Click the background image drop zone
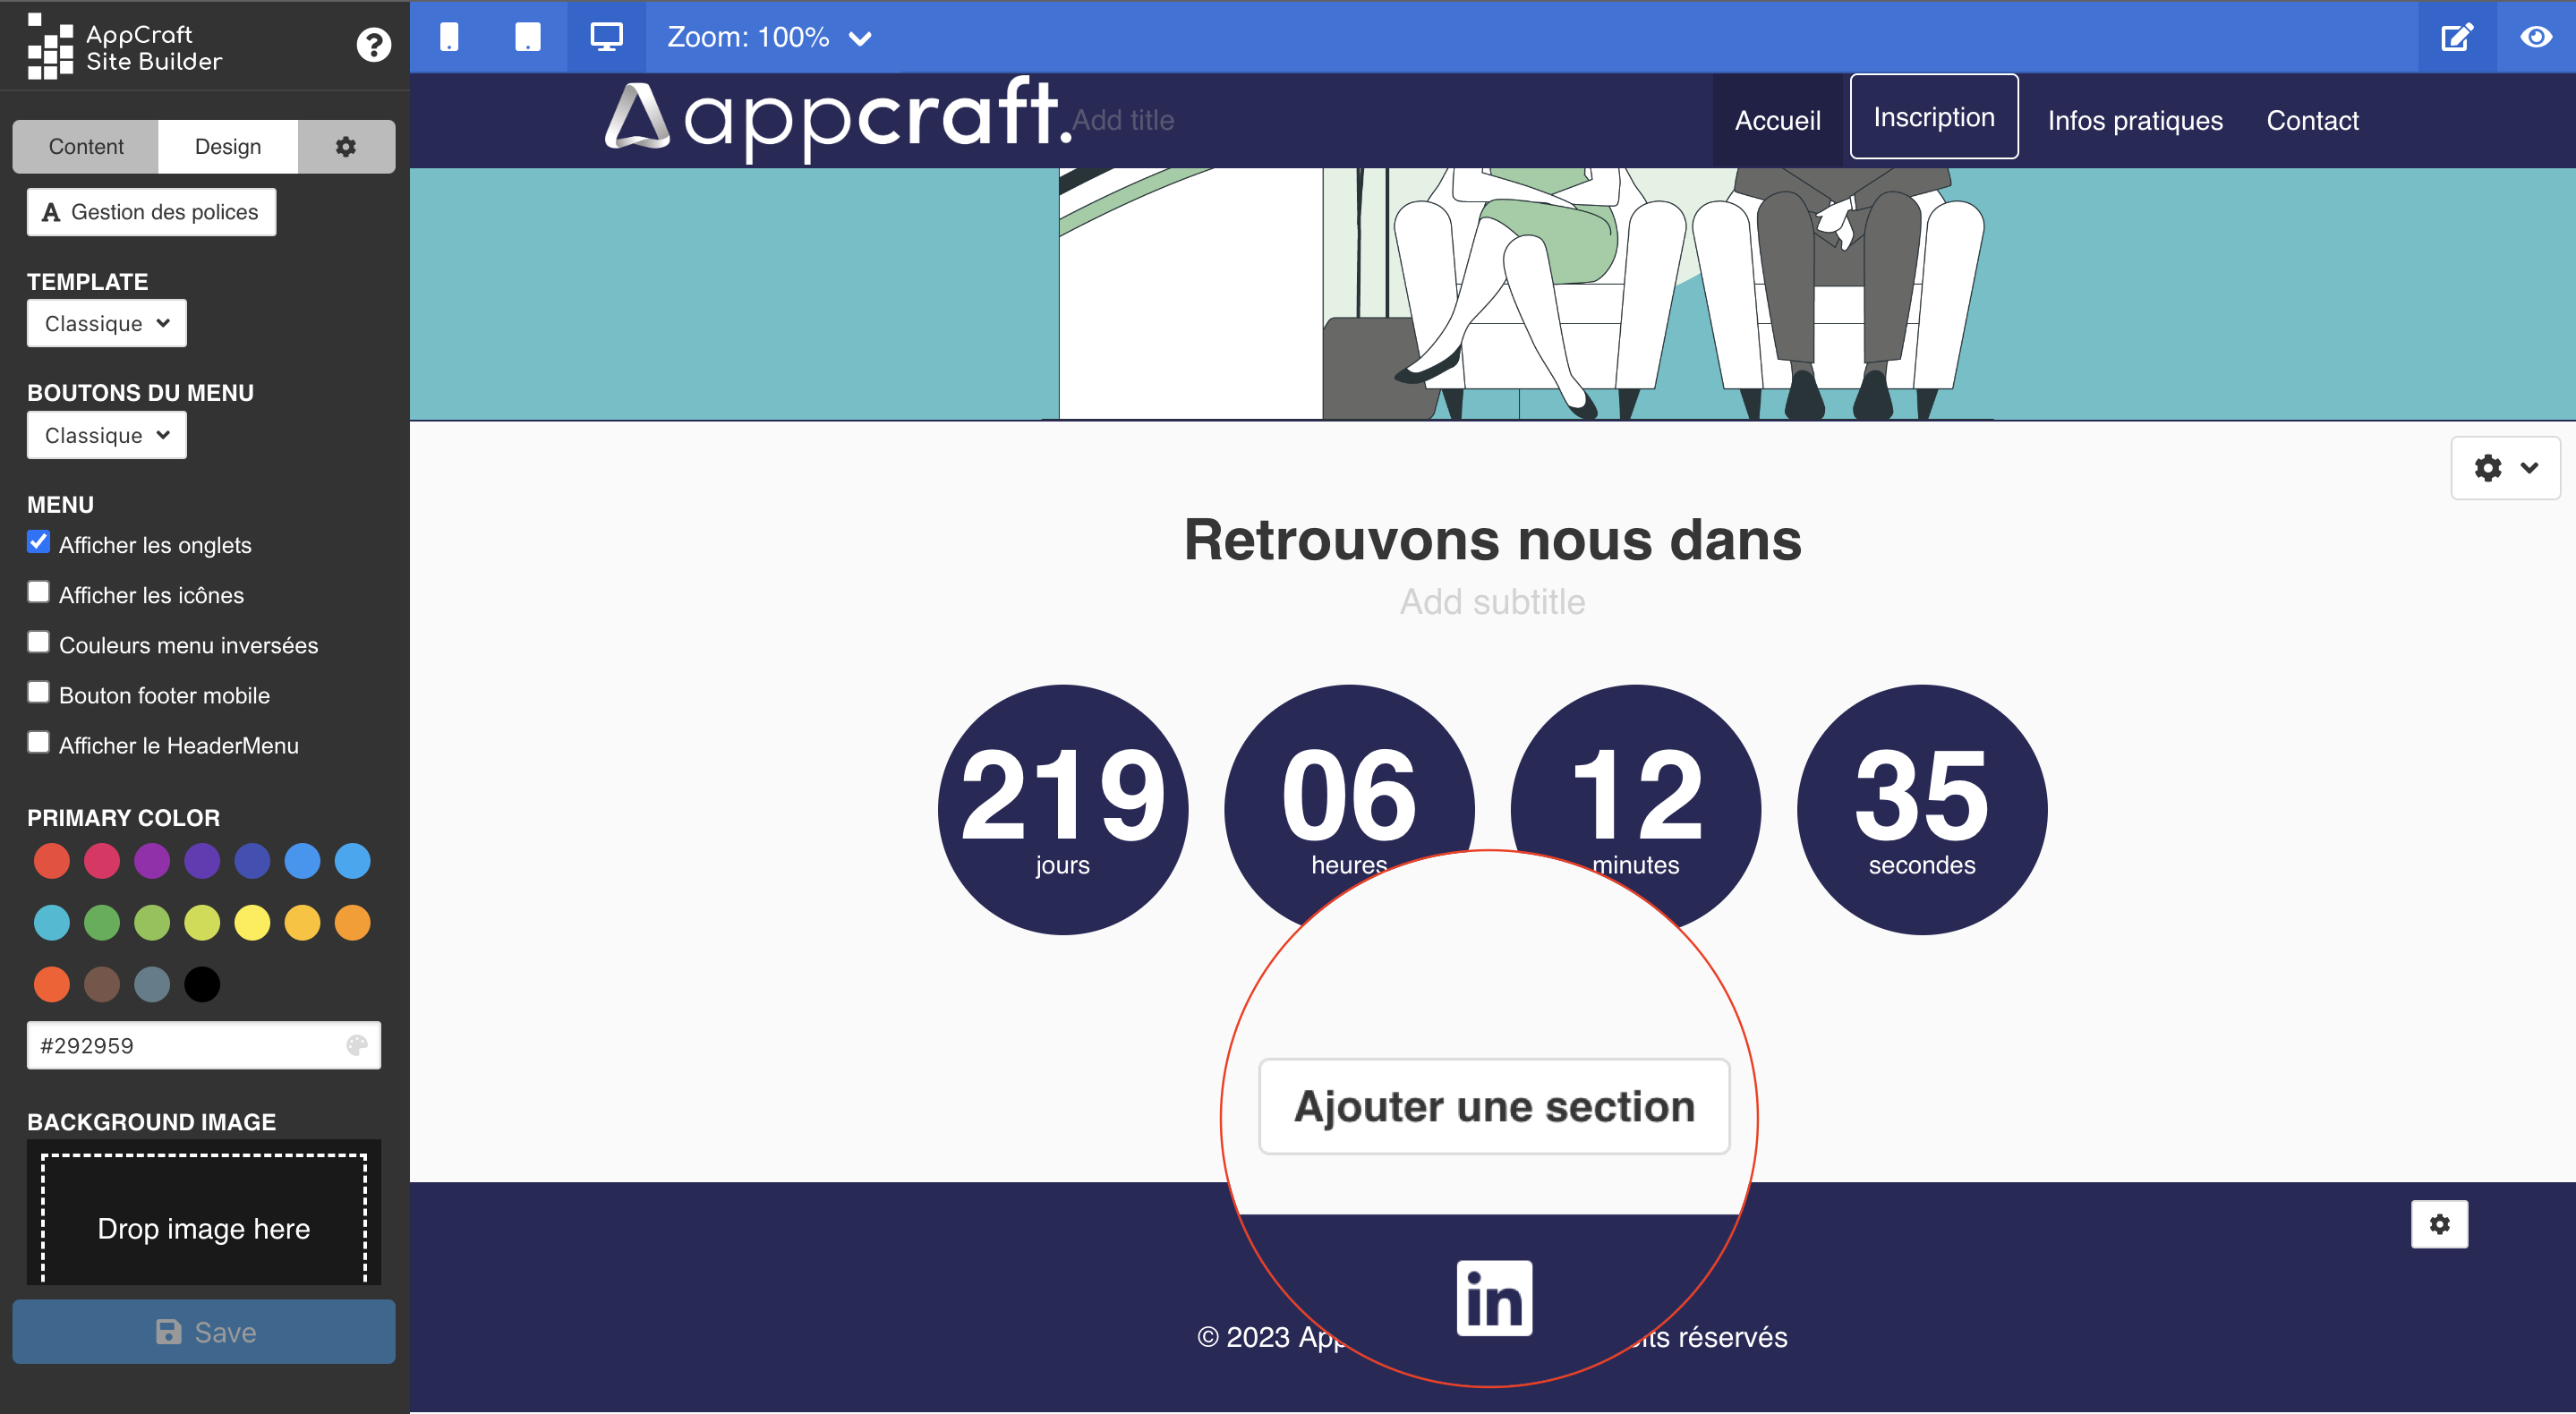This screenshot has width=2576, height=1414. [202, 1228]
